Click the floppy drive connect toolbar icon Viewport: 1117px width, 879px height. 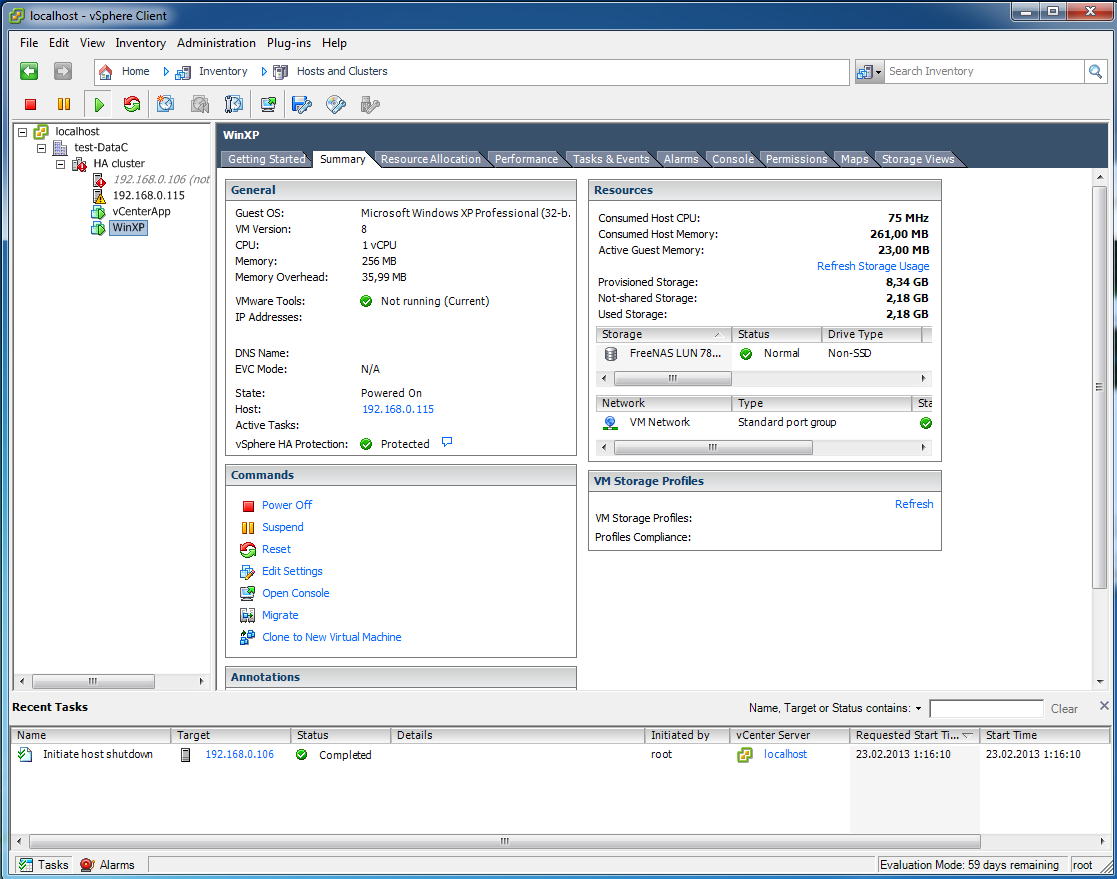[302, 105]
